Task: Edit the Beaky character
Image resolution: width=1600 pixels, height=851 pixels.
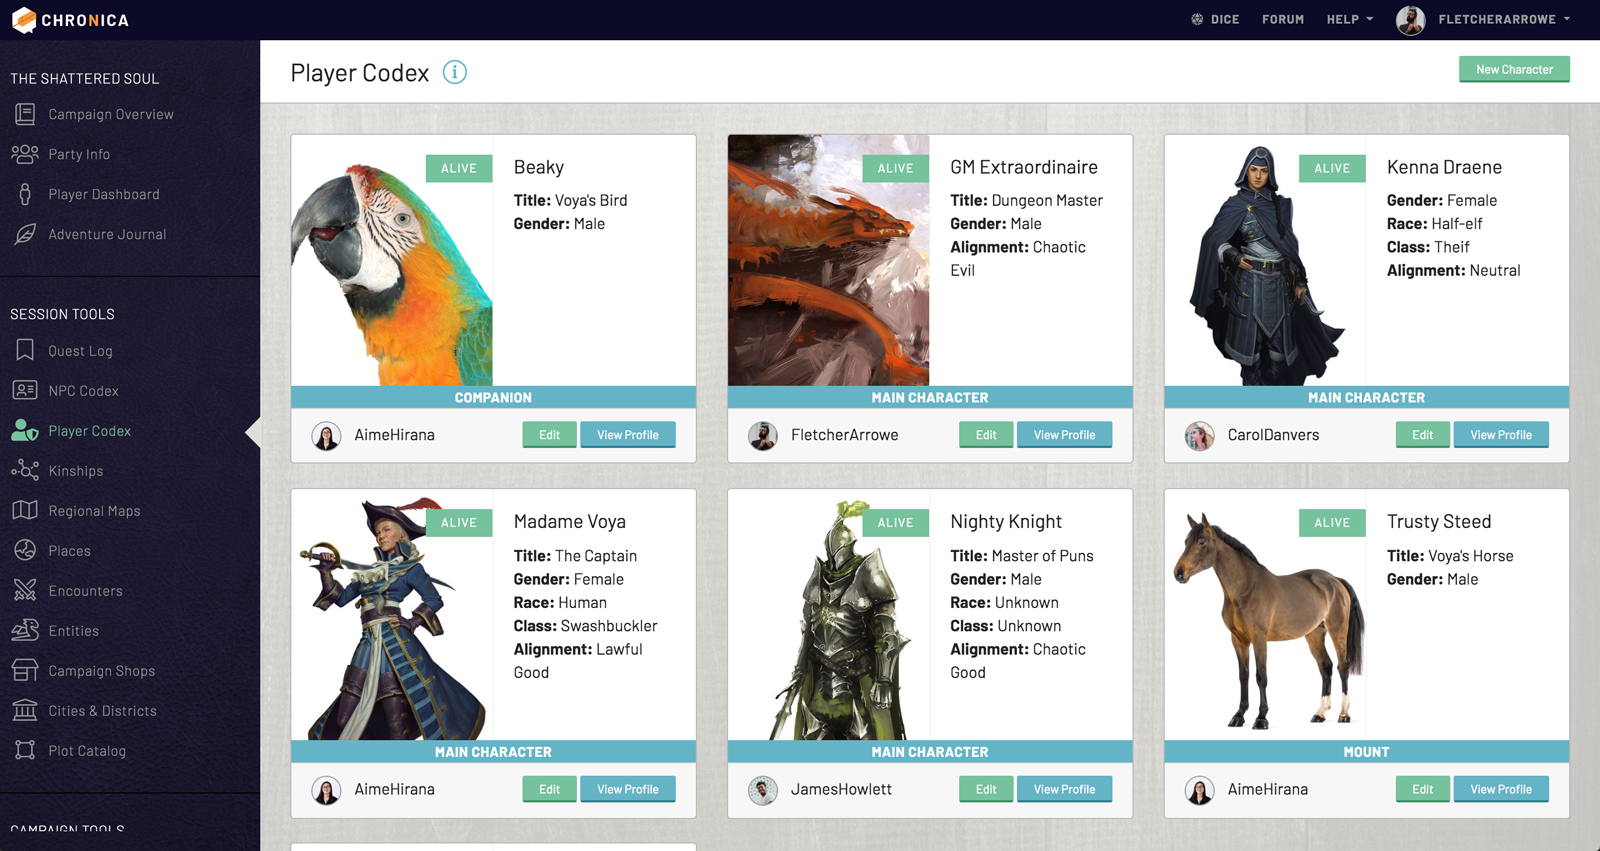Action: click(x=549, y=435)
